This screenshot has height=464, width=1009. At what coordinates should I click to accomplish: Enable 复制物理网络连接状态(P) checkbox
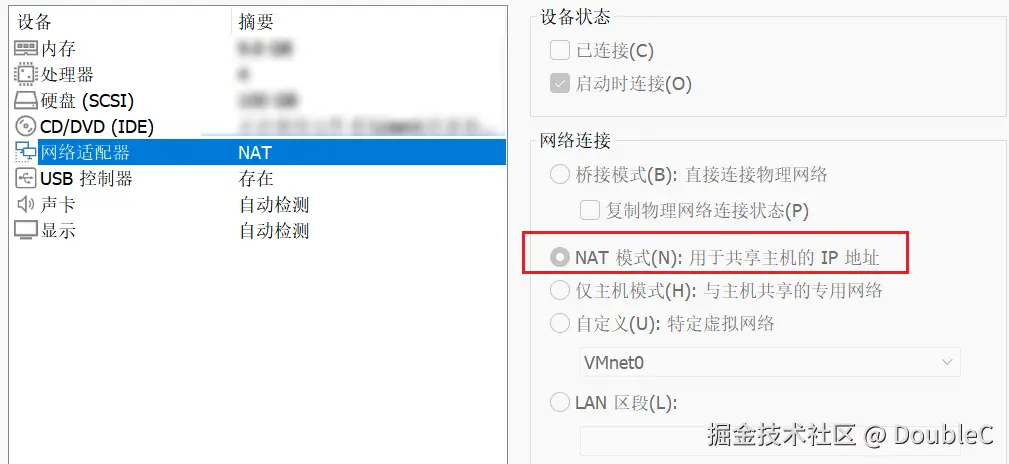click(x=590, y=210)
